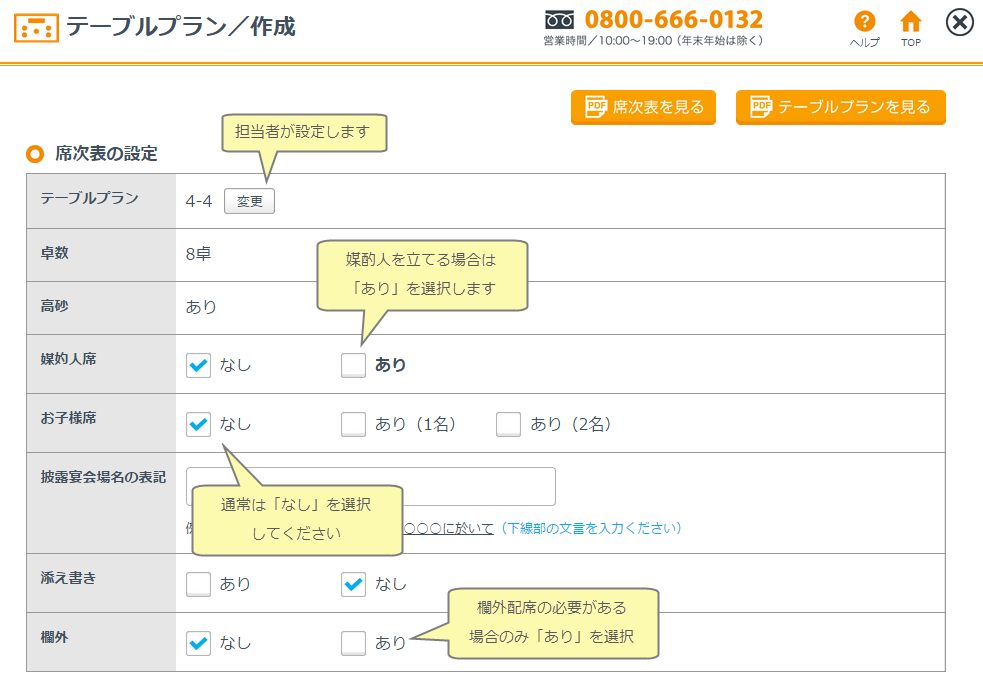Click the orange circle bullet by 席次表の設定
Image resolution: width=983 pixels, height=687 pixels.
pos(35,154)
